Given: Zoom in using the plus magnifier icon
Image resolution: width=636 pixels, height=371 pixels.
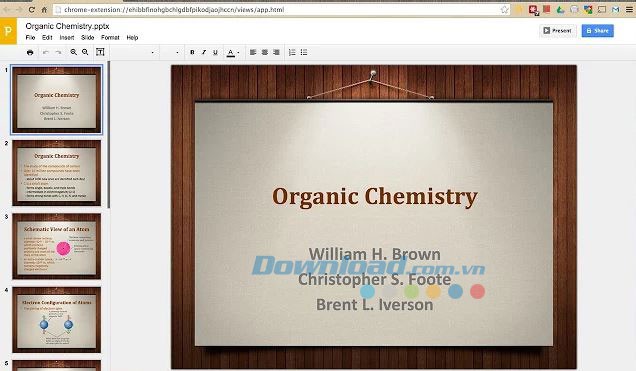Looking at the screenshot, I should pyautogui.click(x=73, y=52).
